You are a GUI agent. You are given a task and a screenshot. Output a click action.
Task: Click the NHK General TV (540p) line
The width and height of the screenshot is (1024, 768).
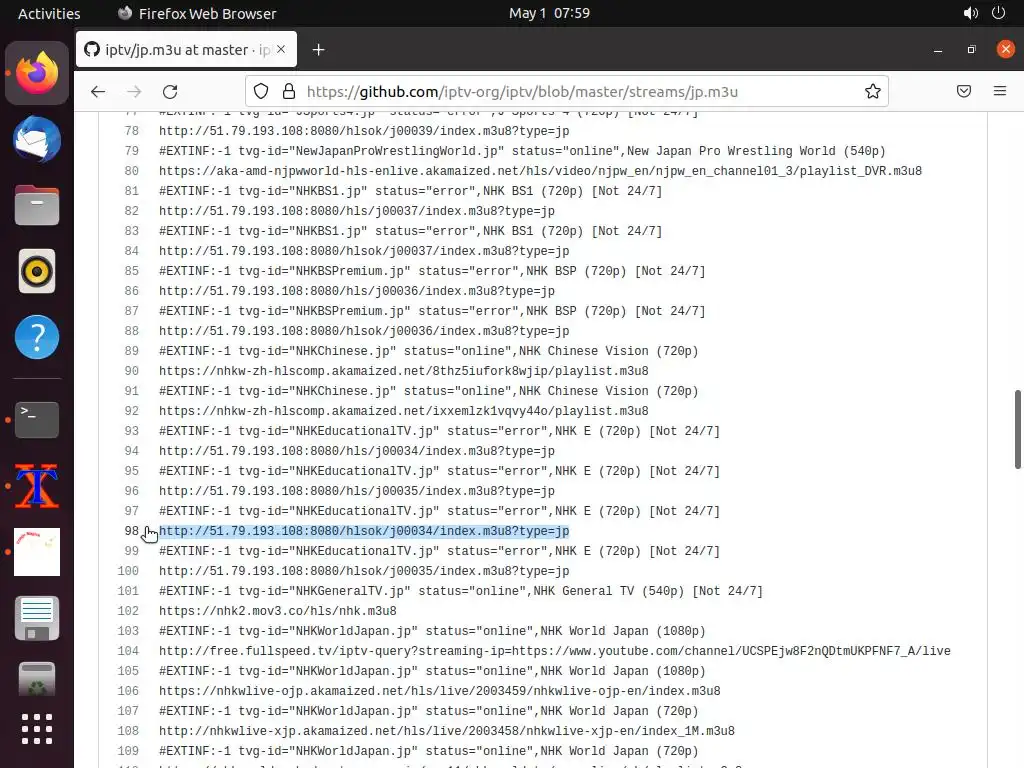461,591
